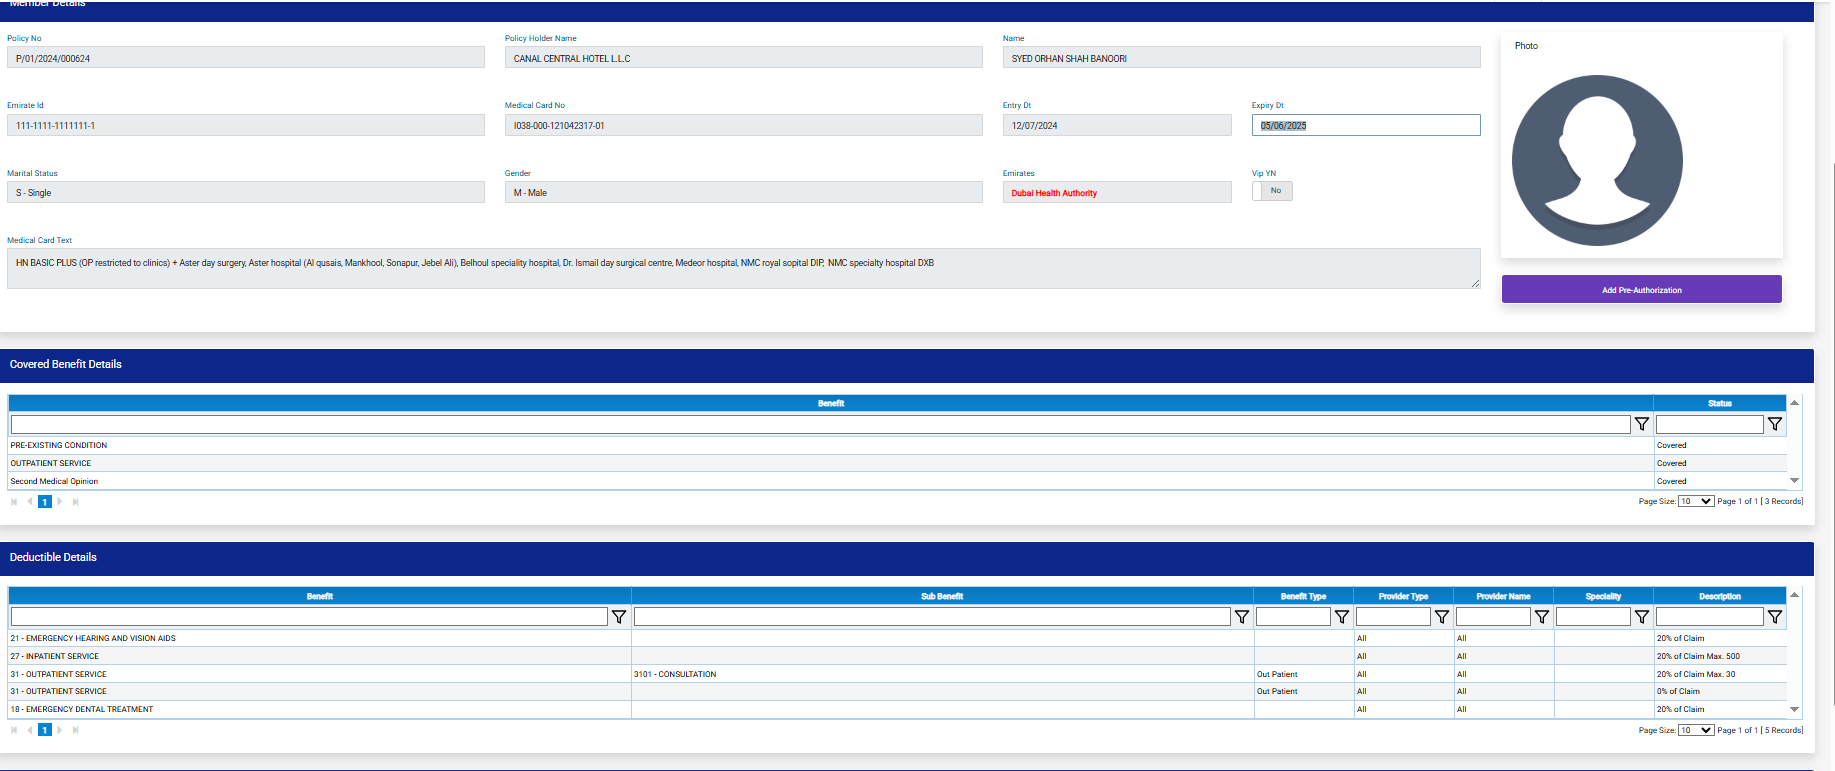Click the member photo avatar
This screenshot has height=771, width=1835.
(x=1597, y=160)
